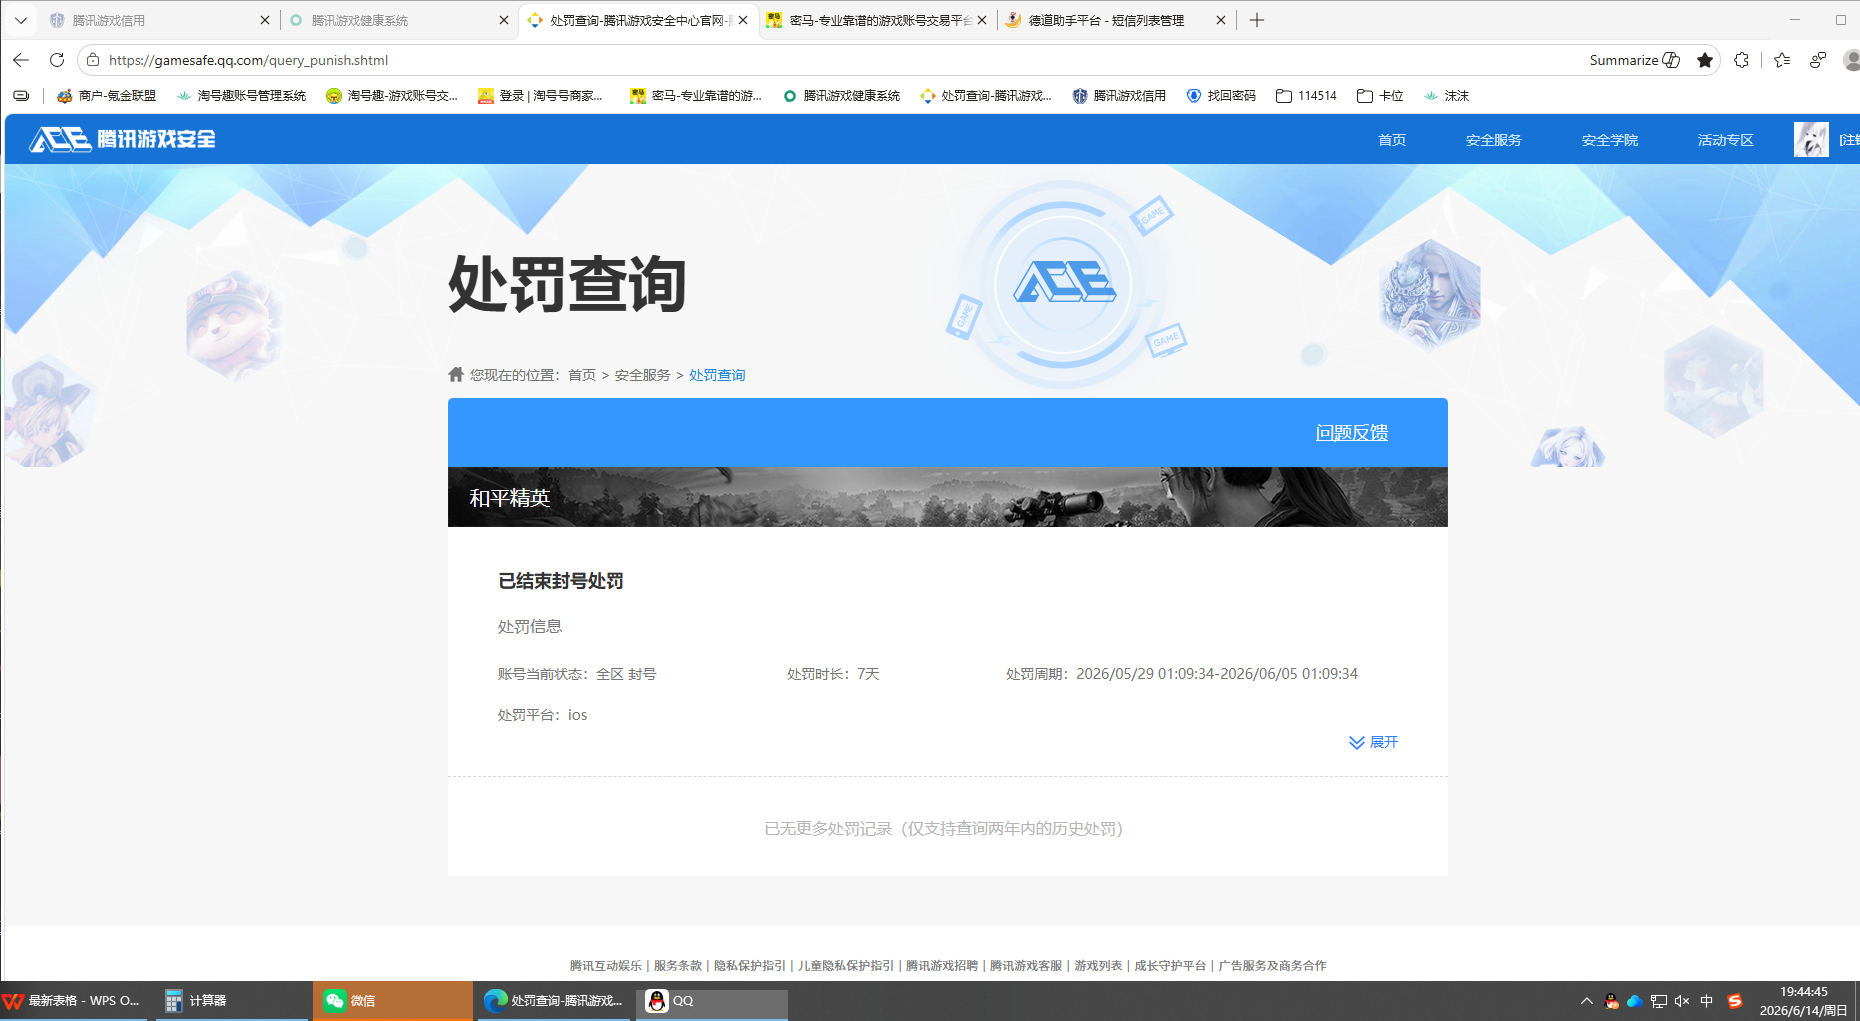Viewport: 1860px width, 1021px height.
Task: Open bookmark 淘号趣-游戏账号交易
Action: [x=392, y=96]
